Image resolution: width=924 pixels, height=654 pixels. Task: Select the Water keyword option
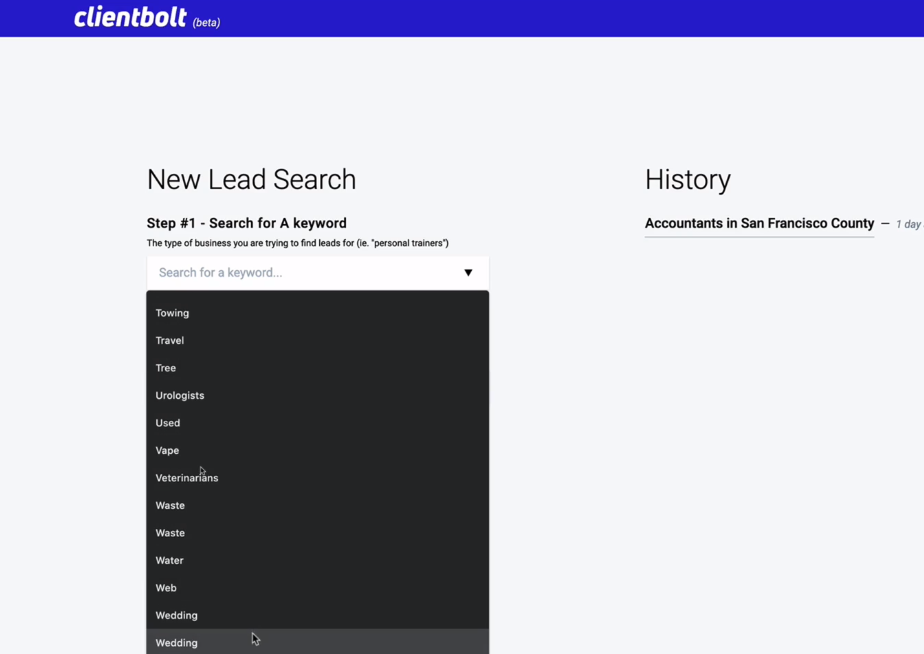[x=318, y=560]
